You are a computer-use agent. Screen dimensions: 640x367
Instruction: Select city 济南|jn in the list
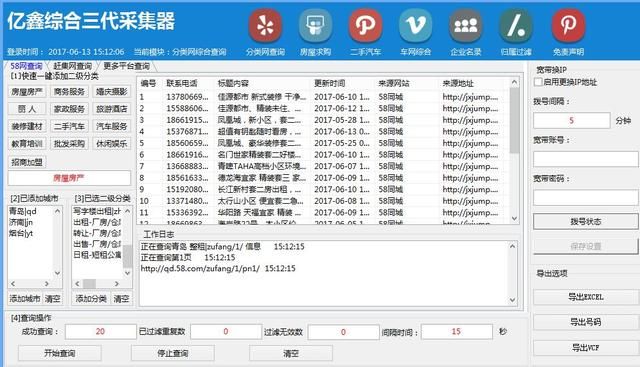21,222
